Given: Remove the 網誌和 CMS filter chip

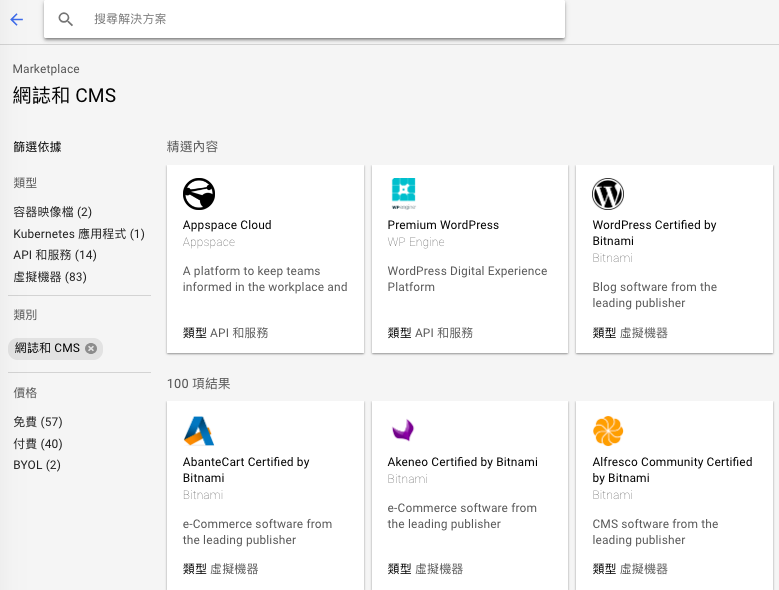Looking at the screenshot, I should pos(91,348).
